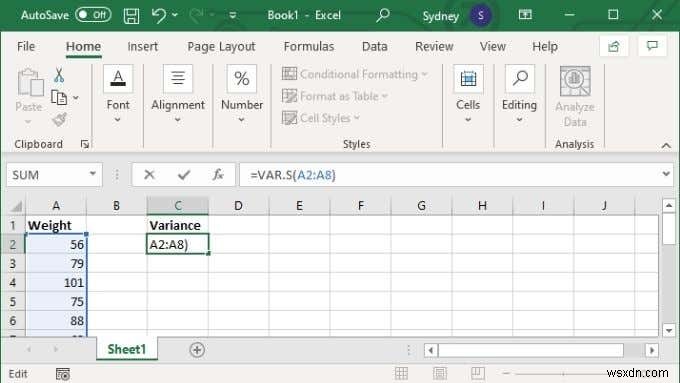Expand the formula bar chevron
Screen dimensions: 680x383
pos(666,174)
